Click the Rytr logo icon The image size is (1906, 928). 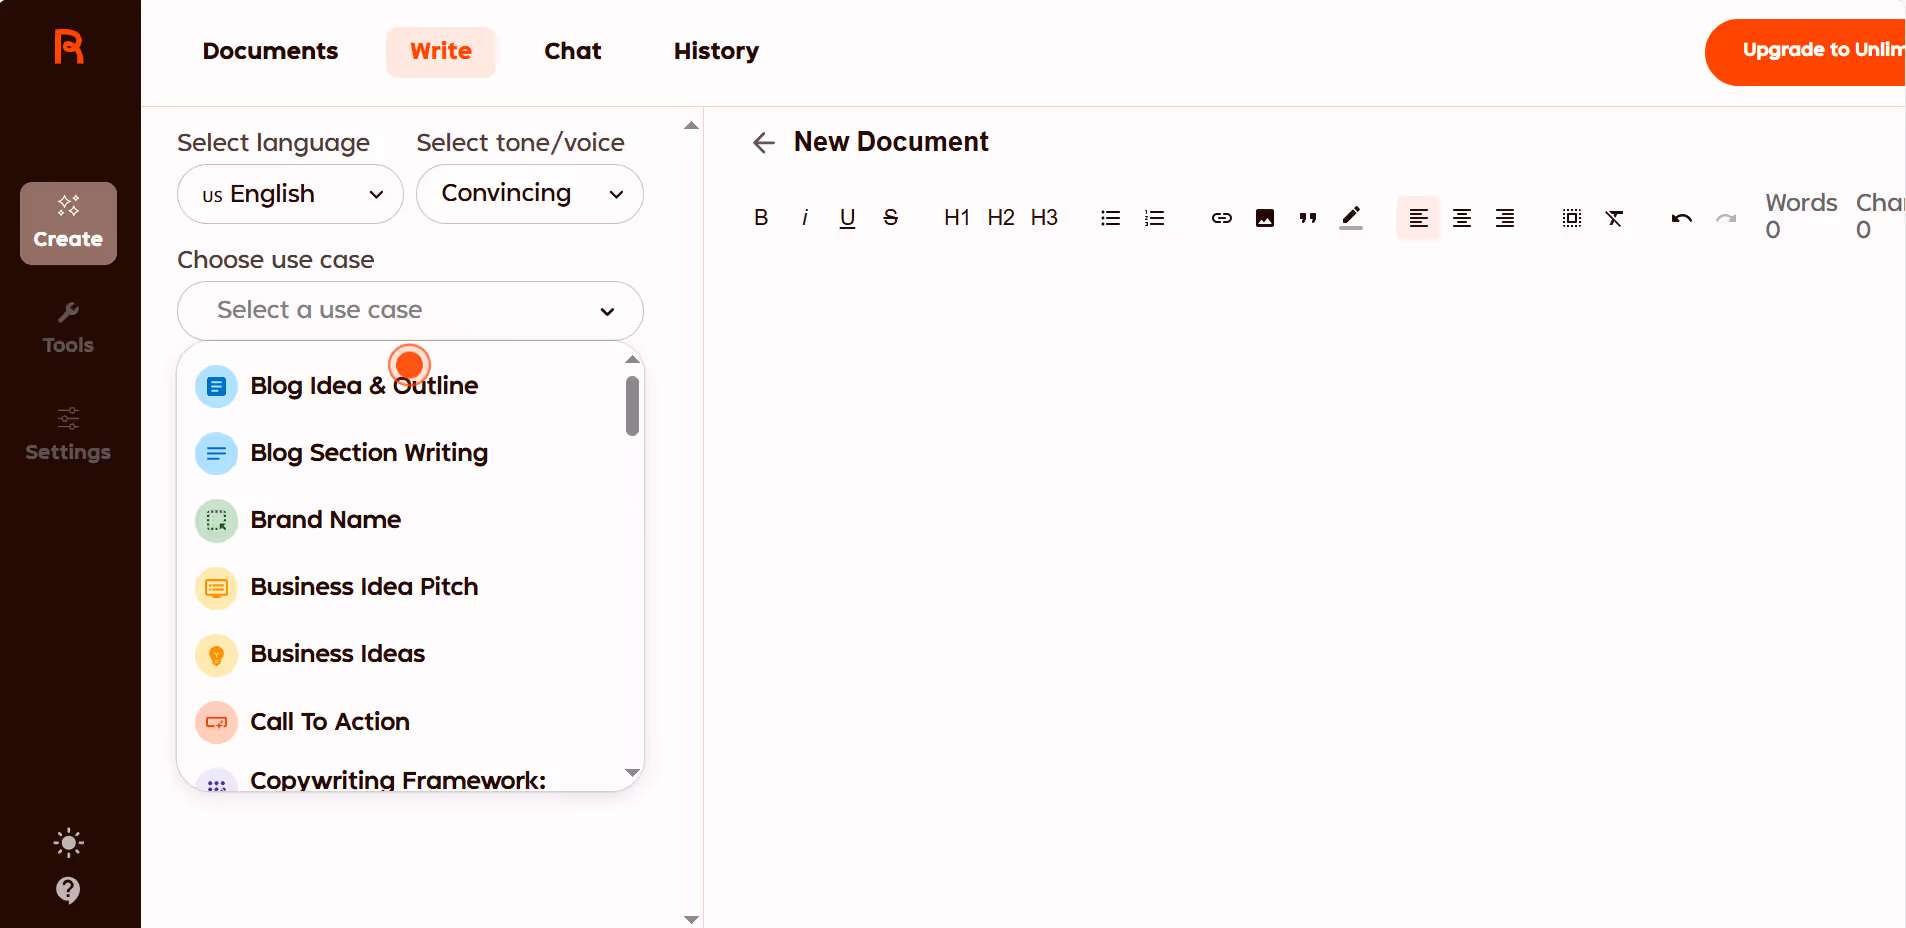(x=69, y=47)
